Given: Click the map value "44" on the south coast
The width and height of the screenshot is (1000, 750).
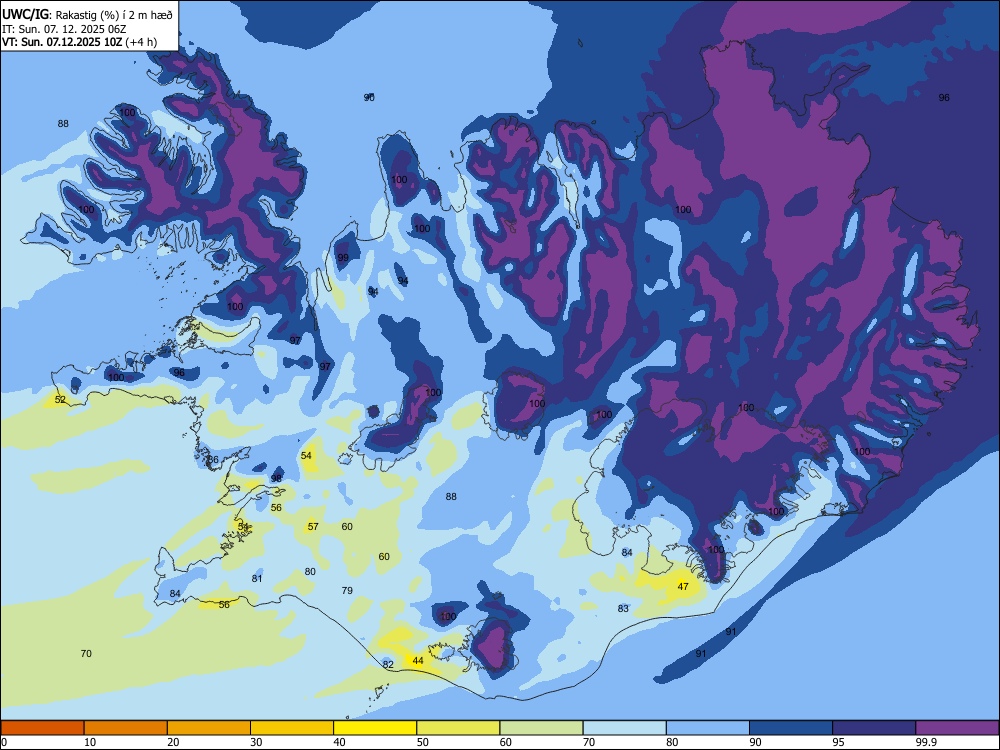Looking at the screenshot, I should (x=418, y=661).
